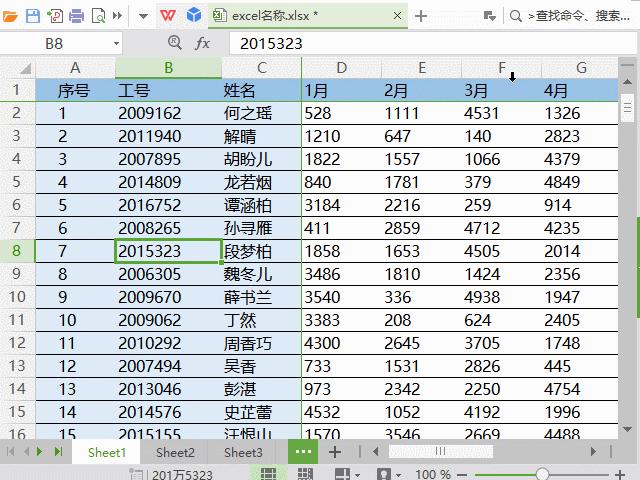Screen dimensions: 640x480
Task: Switch to Page Break Preview view icon
Action: pos(305,474)
